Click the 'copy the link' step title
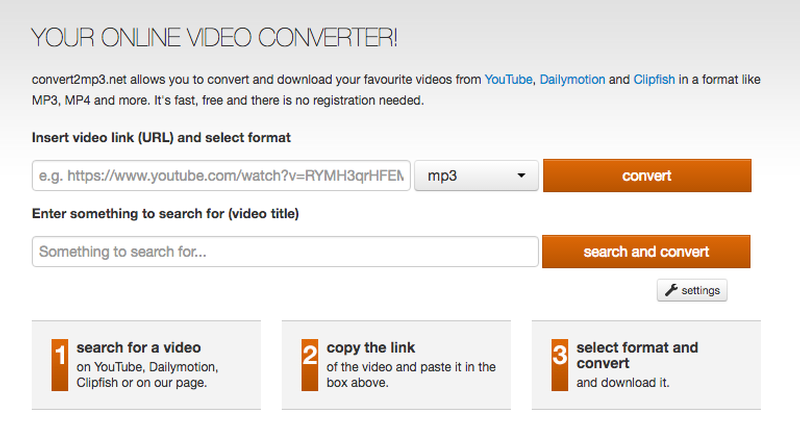The width and height of the screenshot is (800, 426). pos(371,348)
